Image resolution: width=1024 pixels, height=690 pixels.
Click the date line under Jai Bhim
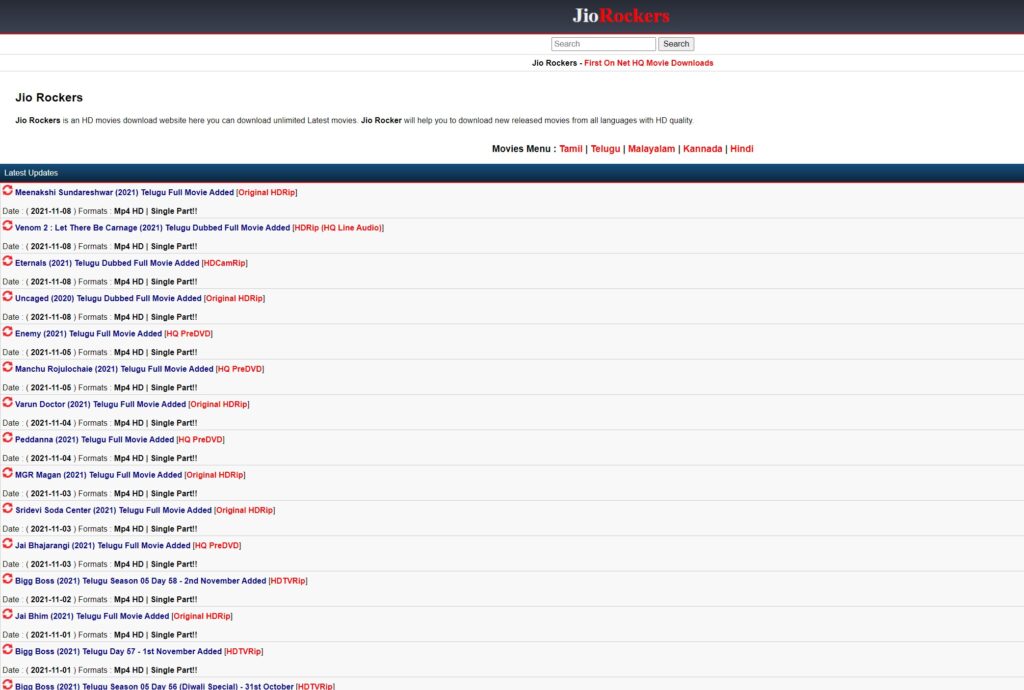pyautogui.click(x=99, y=635)
